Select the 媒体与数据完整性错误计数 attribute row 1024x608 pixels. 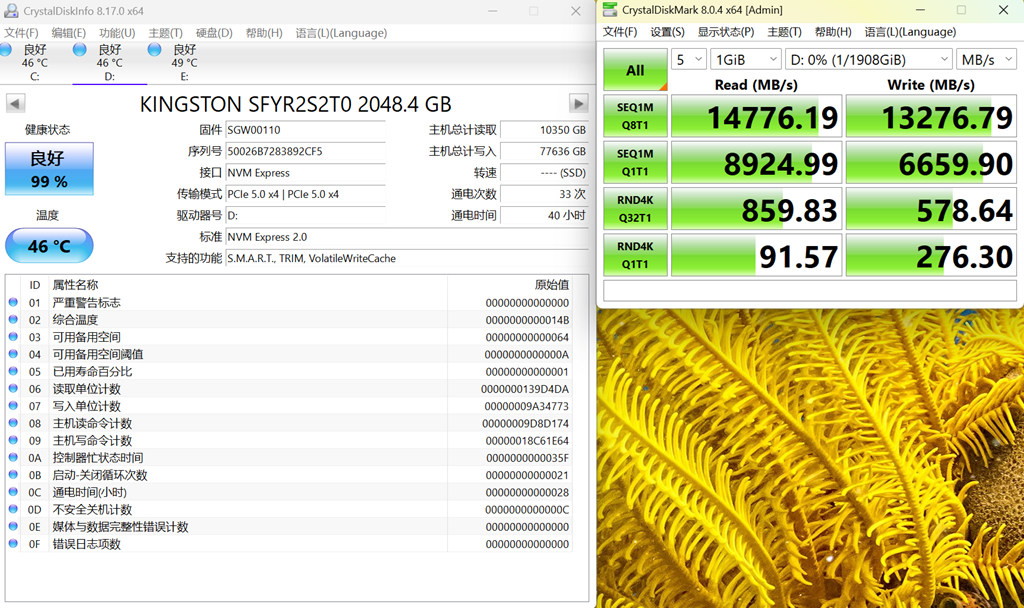tap(289, 526)
